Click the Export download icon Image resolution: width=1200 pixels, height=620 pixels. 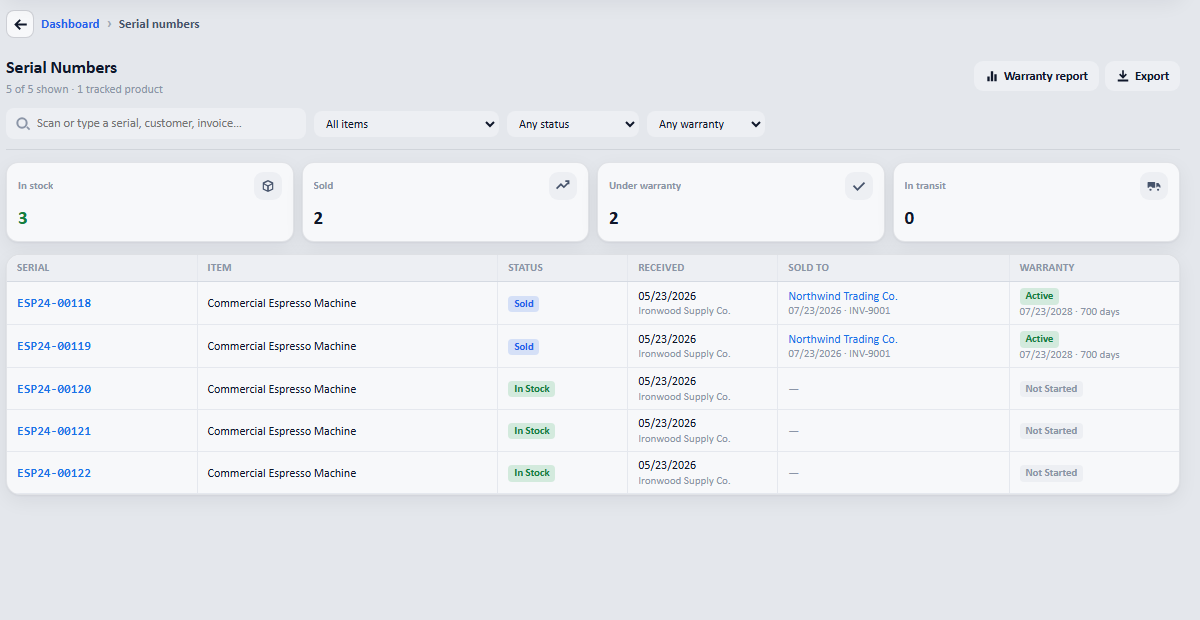click(x=1123, y=76)
